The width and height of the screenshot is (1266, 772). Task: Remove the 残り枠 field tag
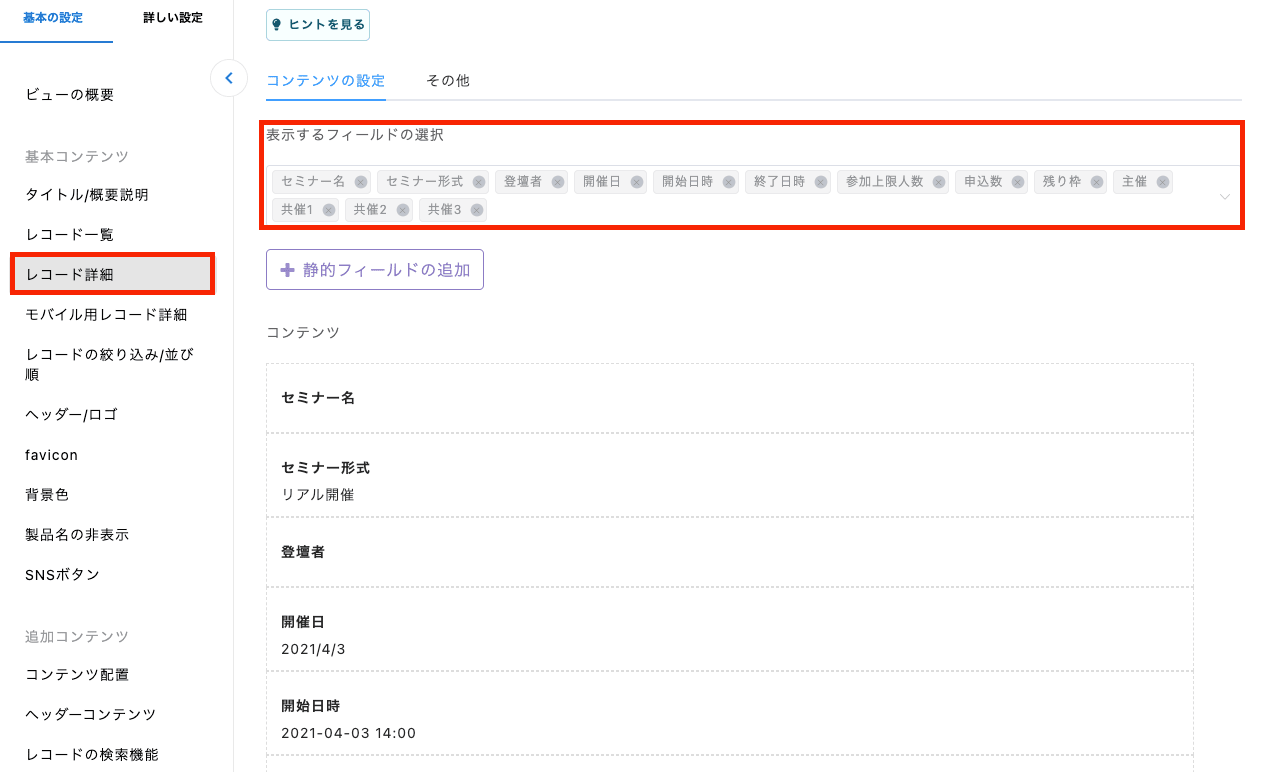1097,182
